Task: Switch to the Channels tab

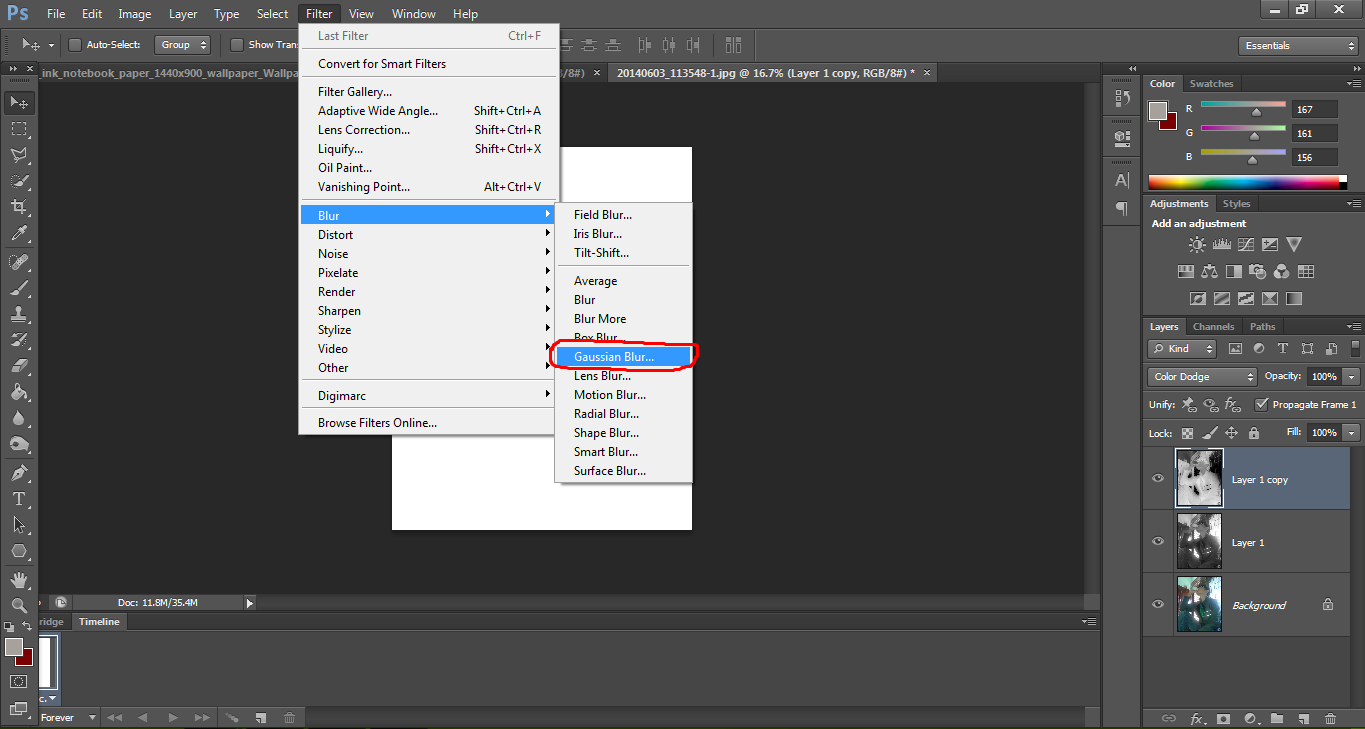Action: click(x=1214, y=327)
